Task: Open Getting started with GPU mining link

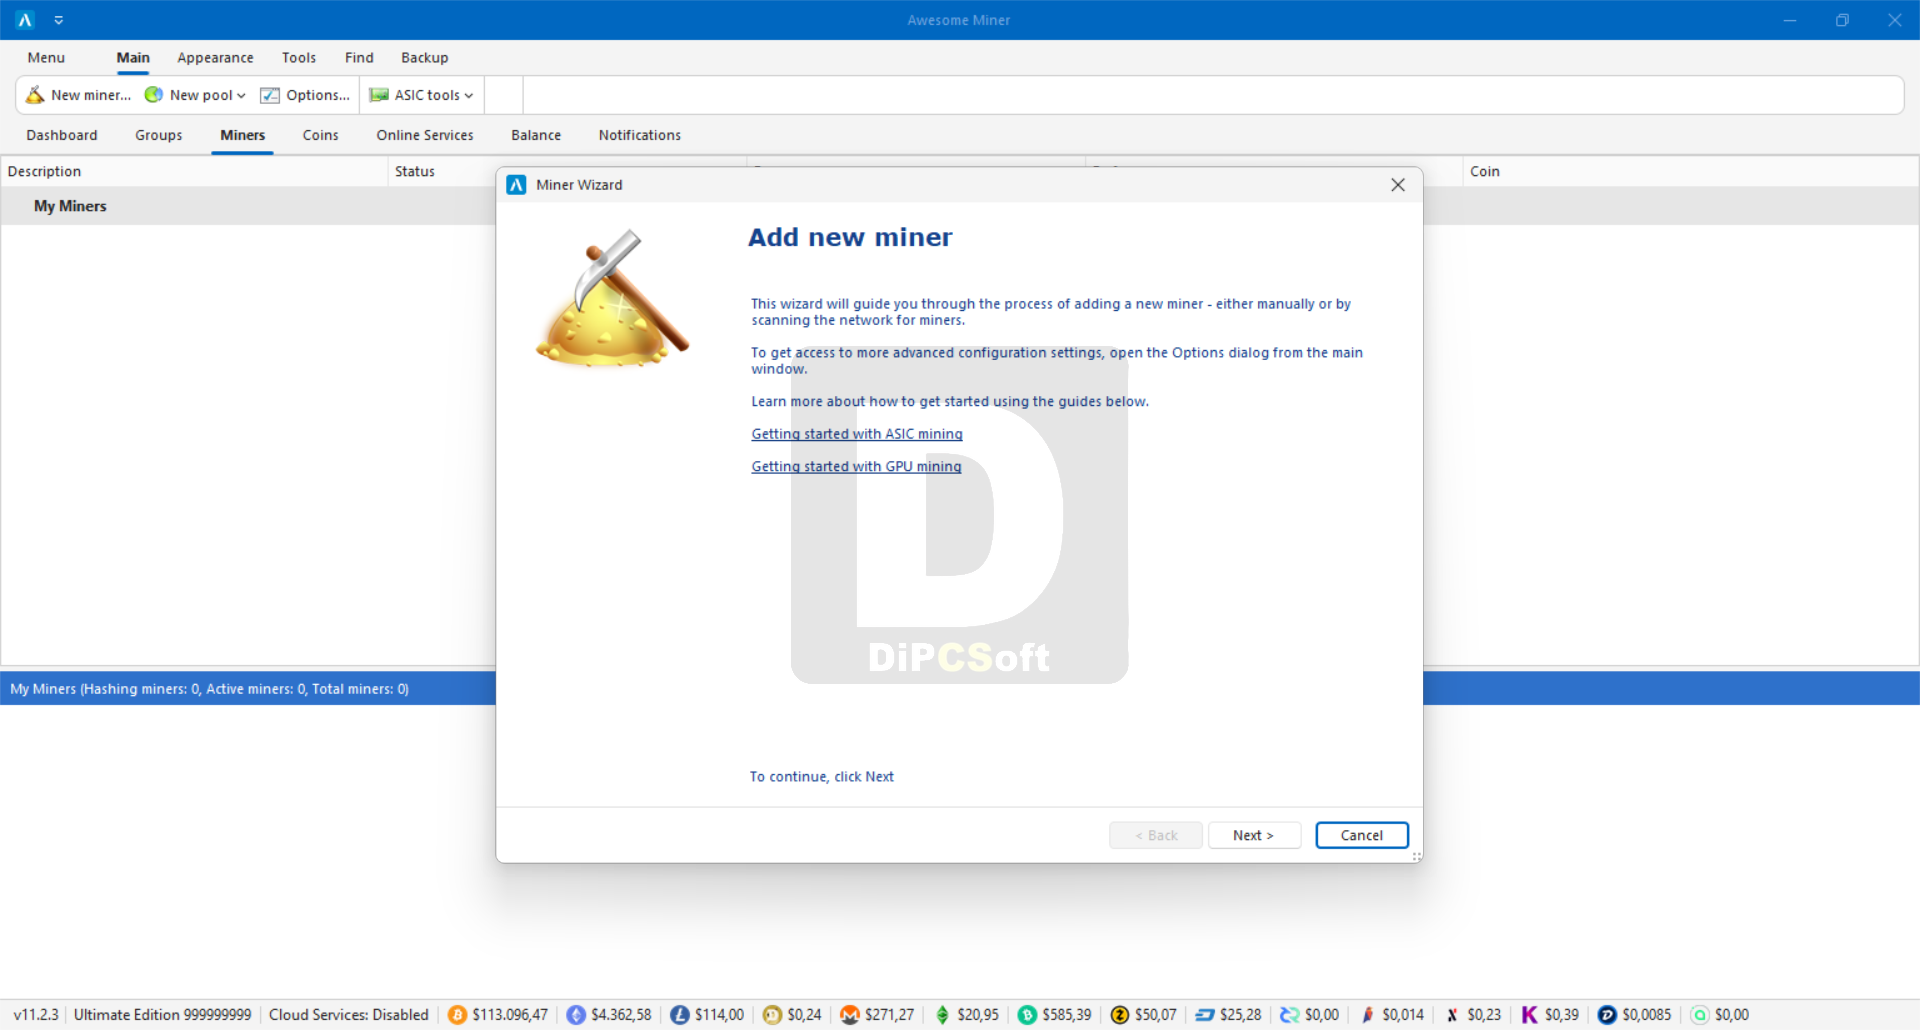Action: pyautogui.click(x=856, y=466)
